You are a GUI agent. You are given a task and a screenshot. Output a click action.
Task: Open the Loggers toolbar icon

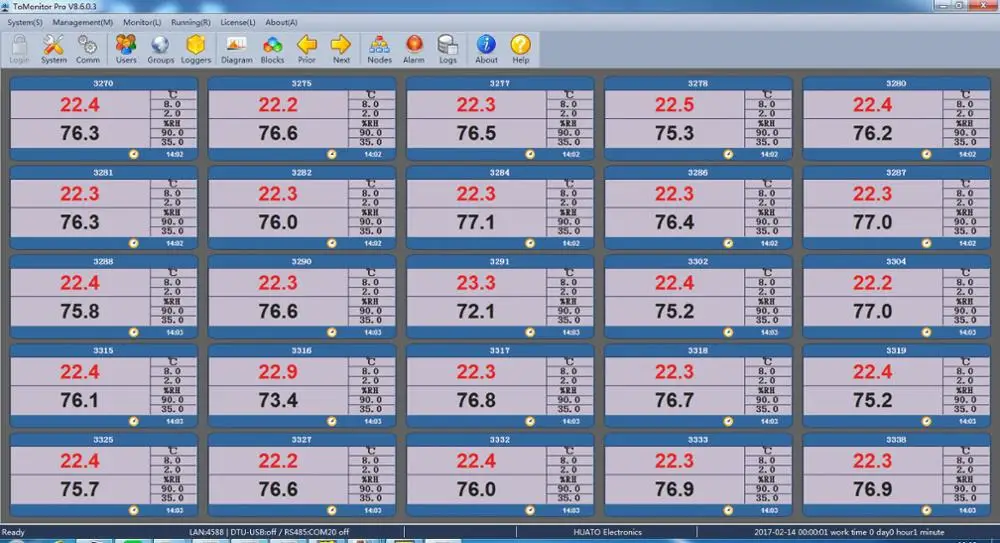point(196,47)
